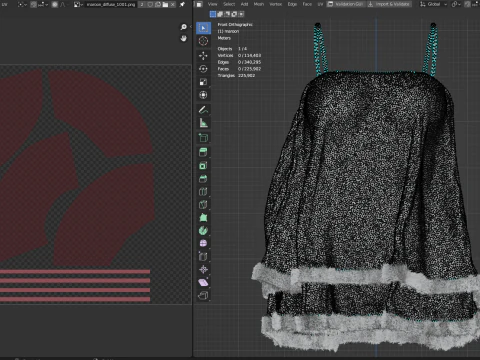Select the Measure ruler tool
This screenshot has width=480, height=360.
click(x=203, y=123)
